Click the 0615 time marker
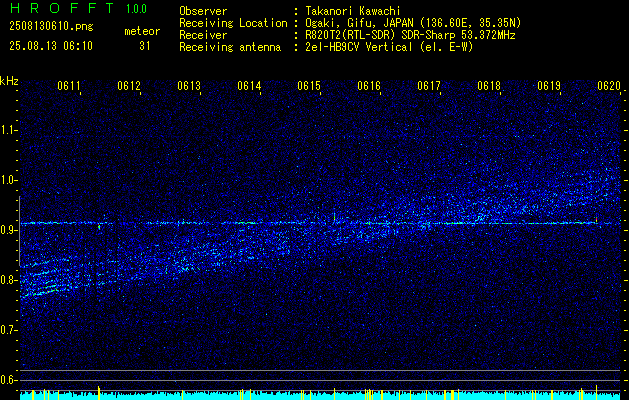This screenshot has height=400, width=629. 309,86
